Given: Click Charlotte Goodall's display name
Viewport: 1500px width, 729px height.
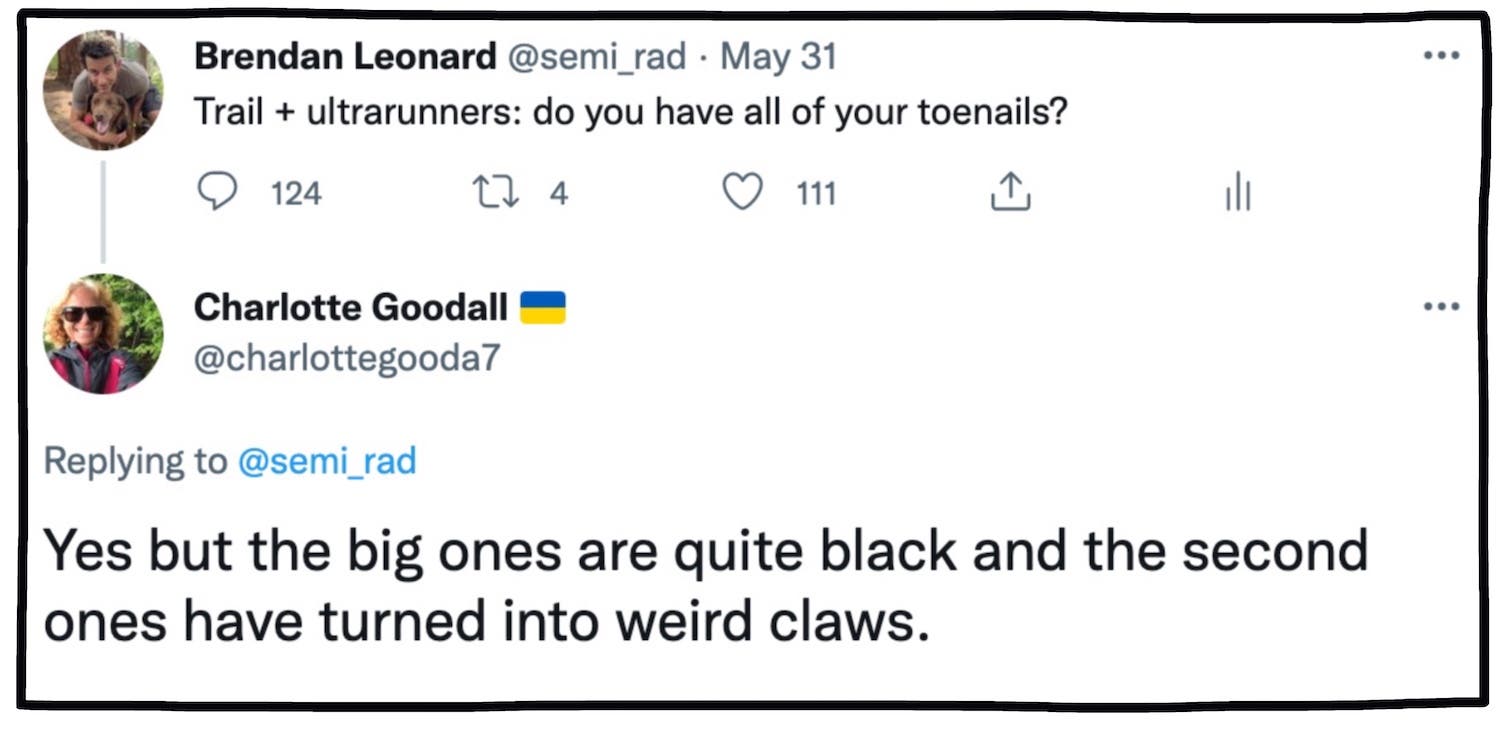Looking at the screenshot, I should (x=348, y=307).
